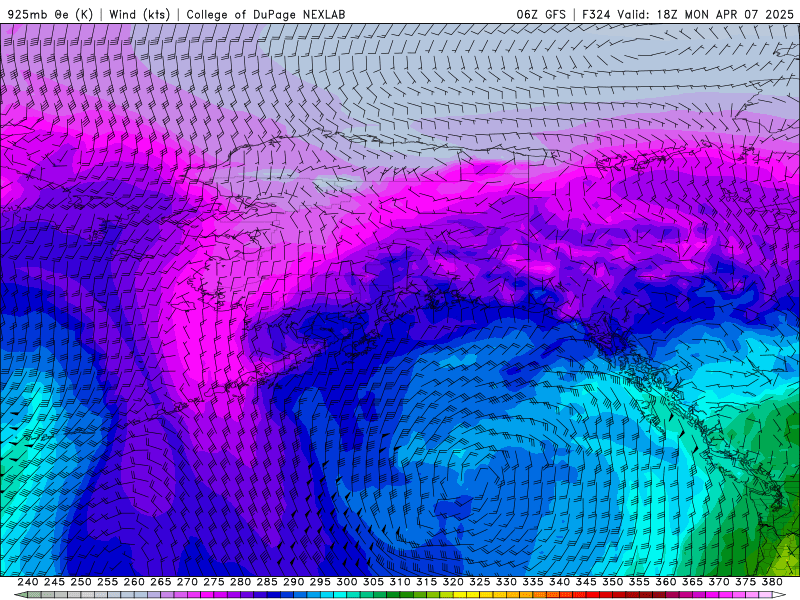
Task: Click the 335 value on the color scale
Action: point(533,582)
